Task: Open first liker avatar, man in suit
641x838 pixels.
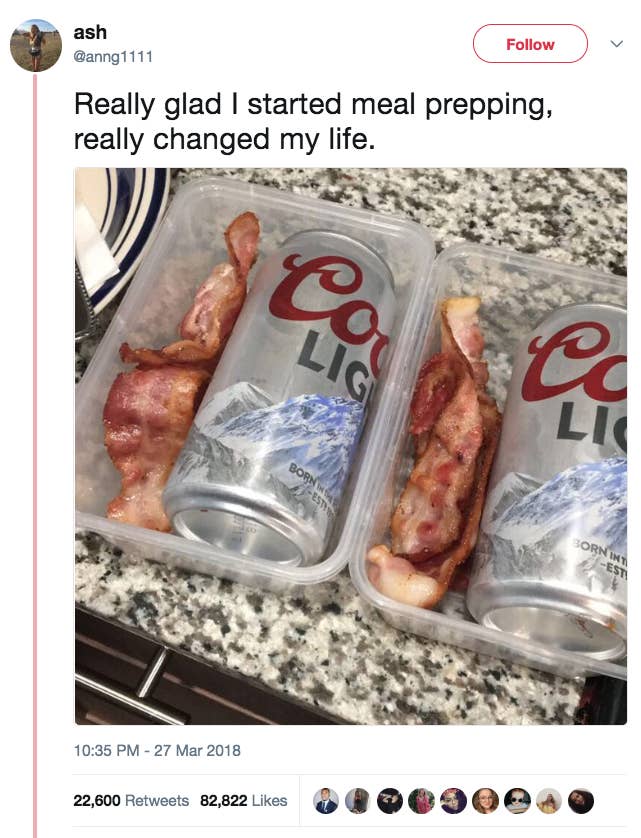Action: pyautogui.click(x=326, y=801)
